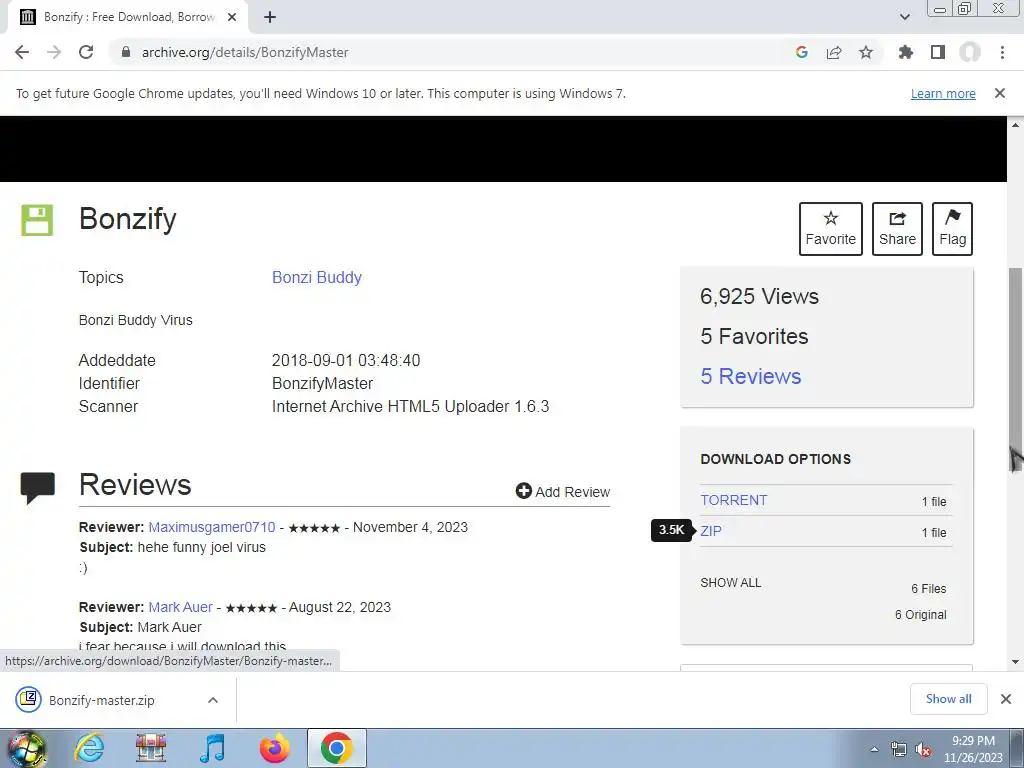The image size is (1024, 768).
Task: Expand the tab search dropdown arrow
Action: tap(904, 17)
